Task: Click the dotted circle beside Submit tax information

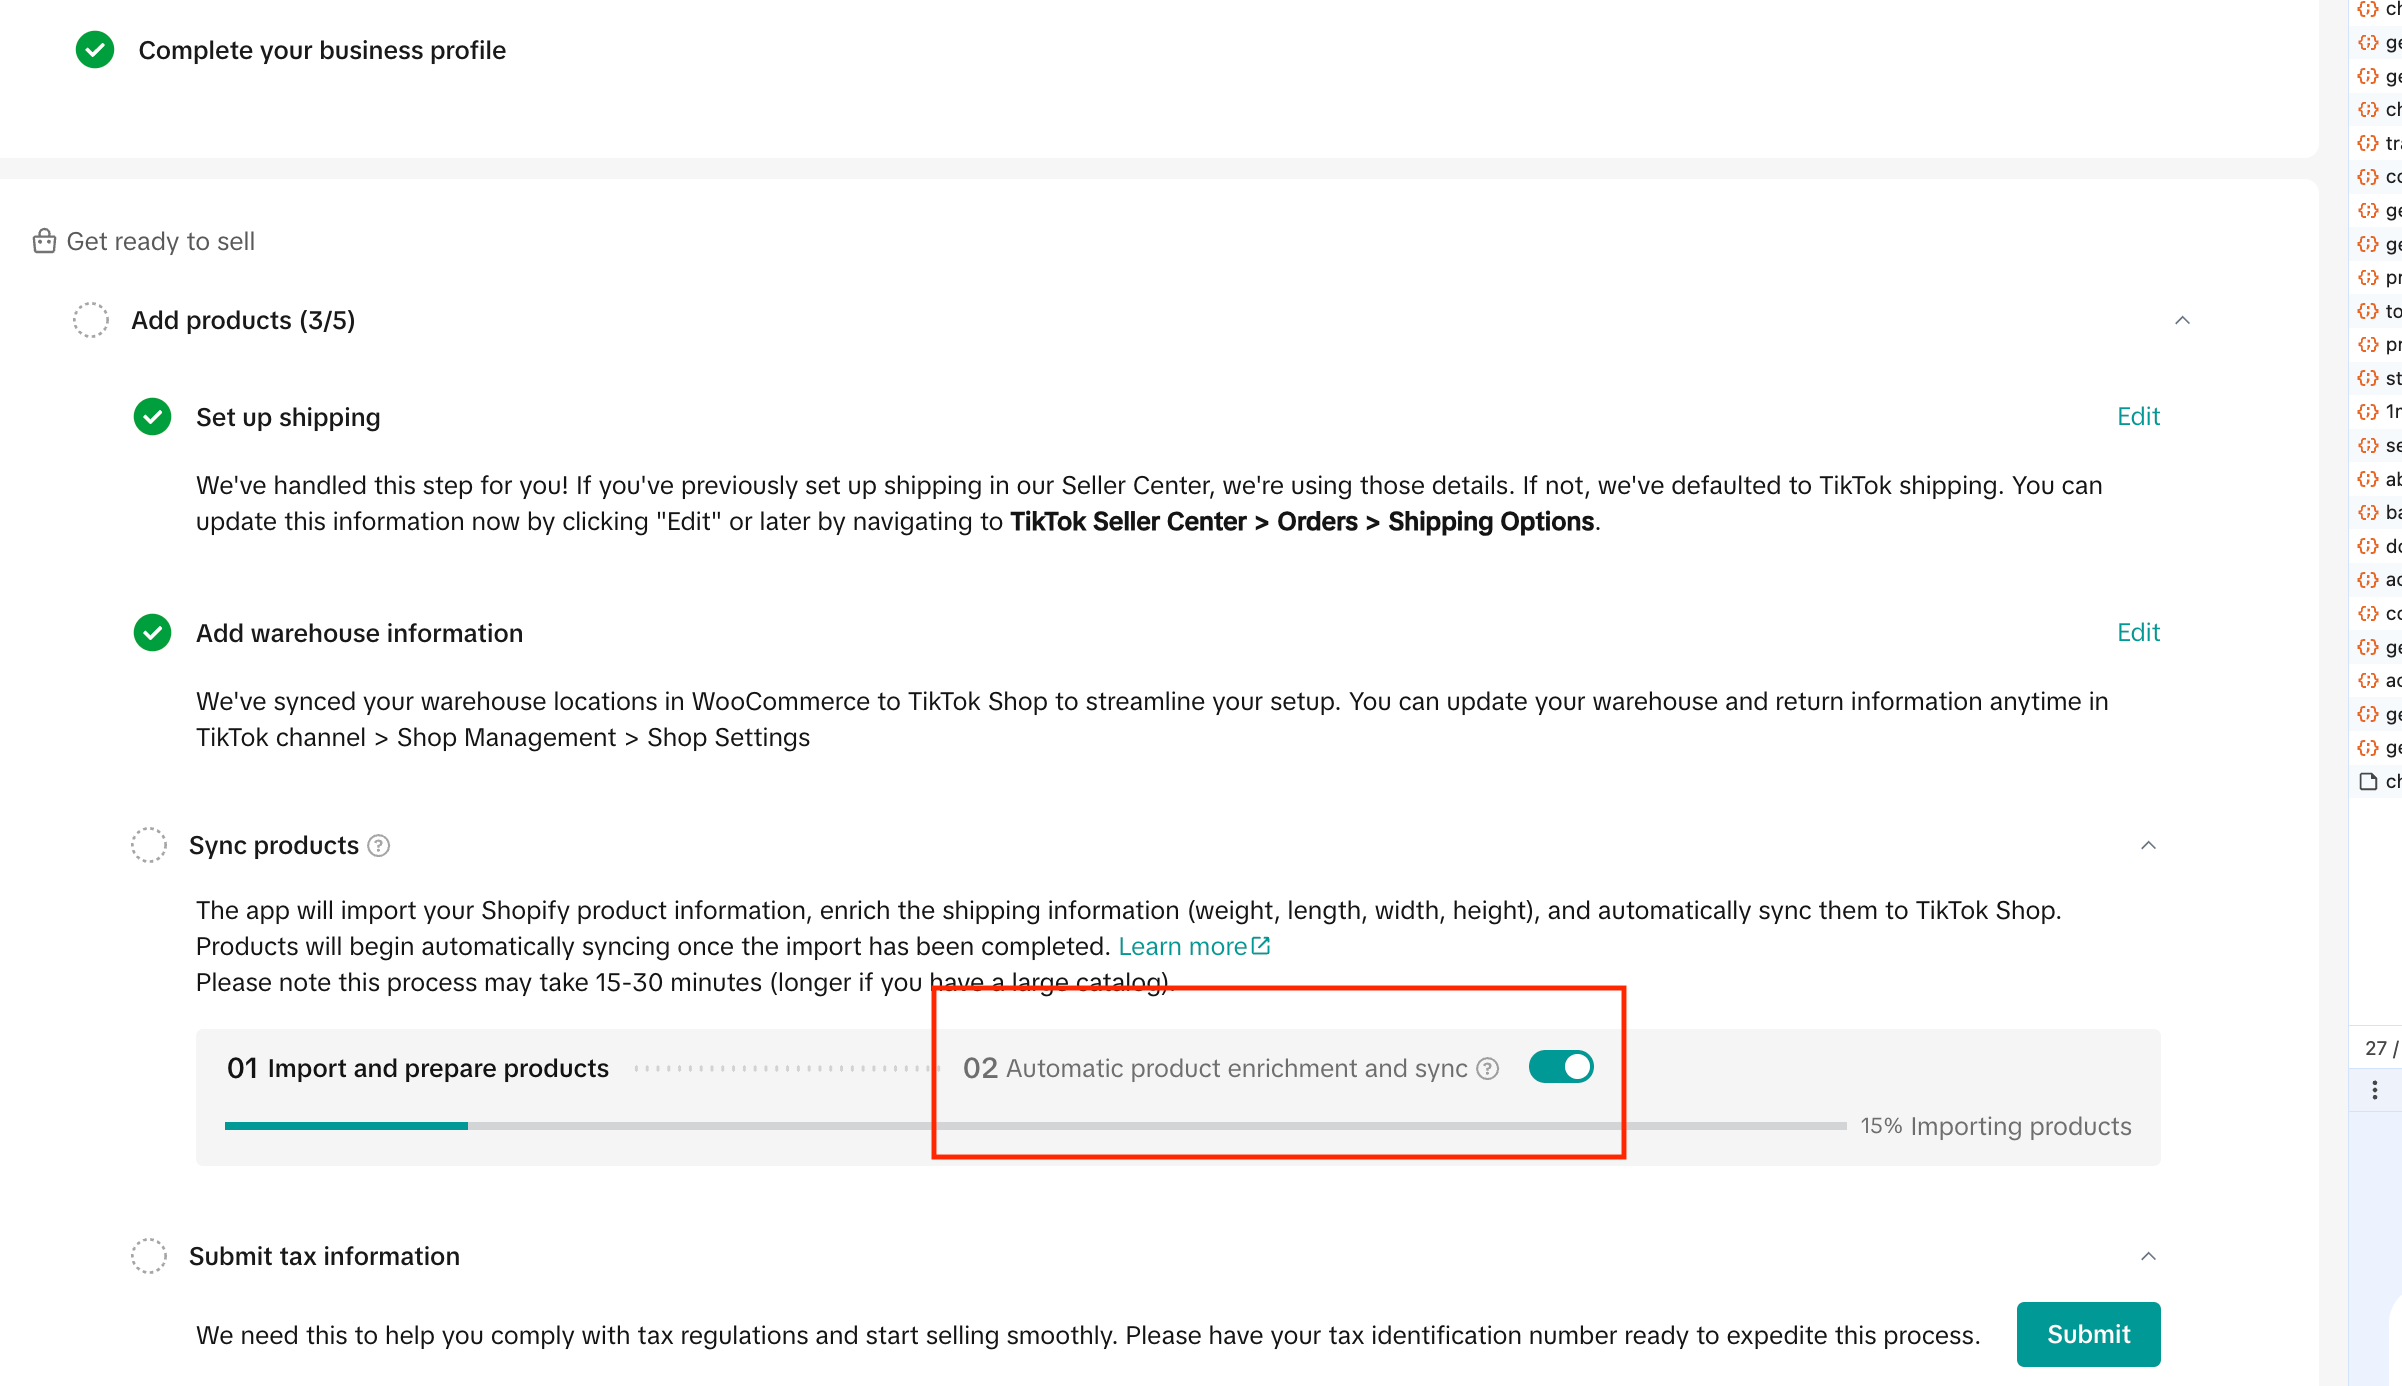Action: pyautogui.click(x=149, y=1256)
